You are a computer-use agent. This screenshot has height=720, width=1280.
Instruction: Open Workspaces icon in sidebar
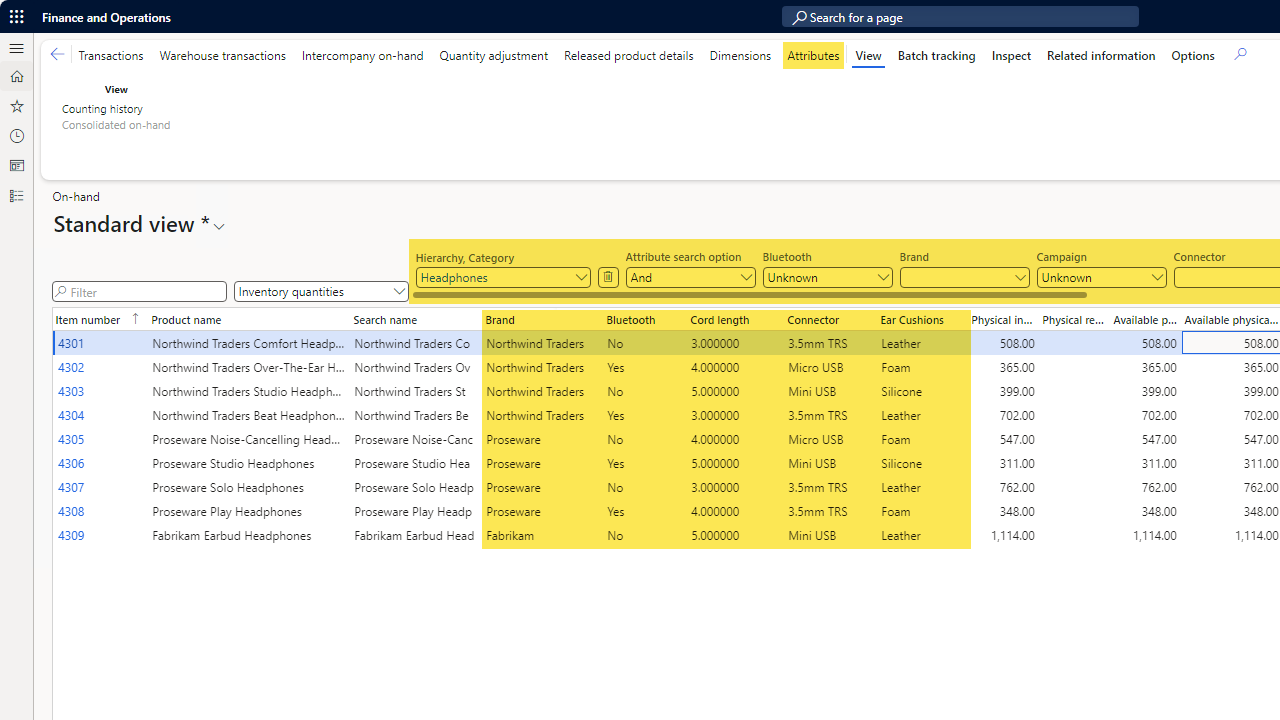coord(17,166)
